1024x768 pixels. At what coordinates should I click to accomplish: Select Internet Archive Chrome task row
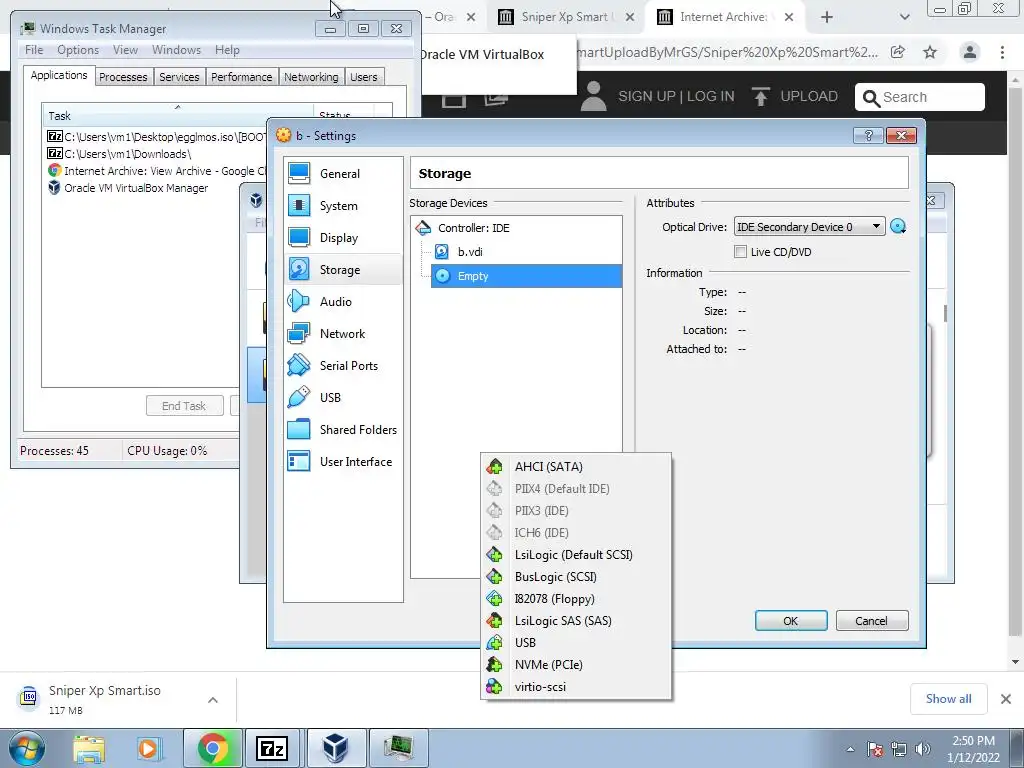click(155, 170)
